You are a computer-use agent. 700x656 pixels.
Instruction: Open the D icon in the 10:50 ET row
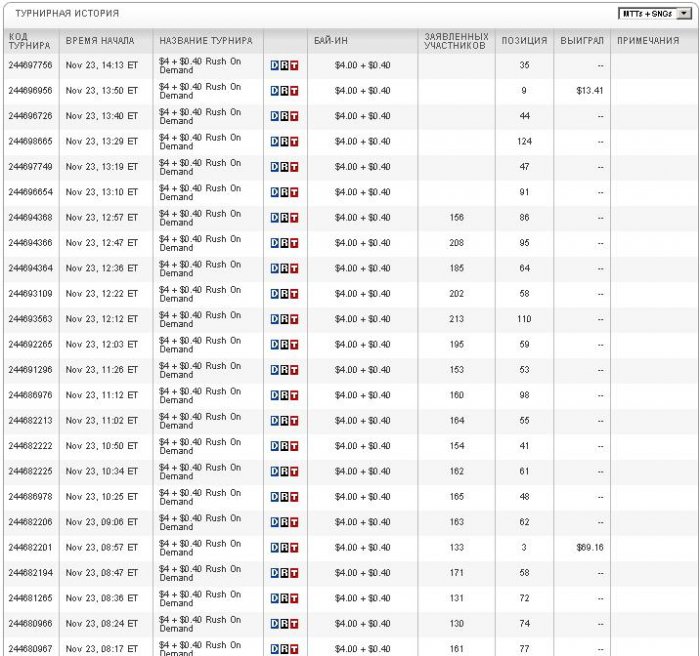pos(275,446)
